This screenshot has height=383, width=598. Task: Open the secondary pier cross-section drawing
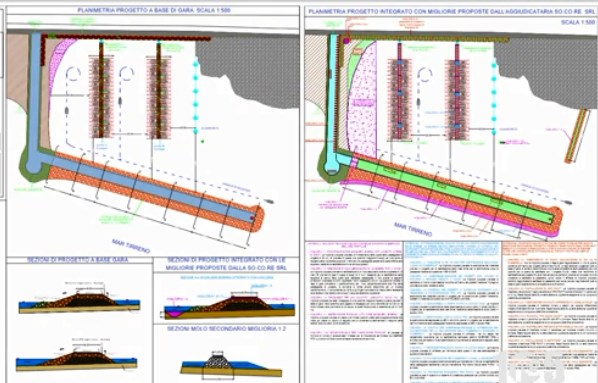231,364
